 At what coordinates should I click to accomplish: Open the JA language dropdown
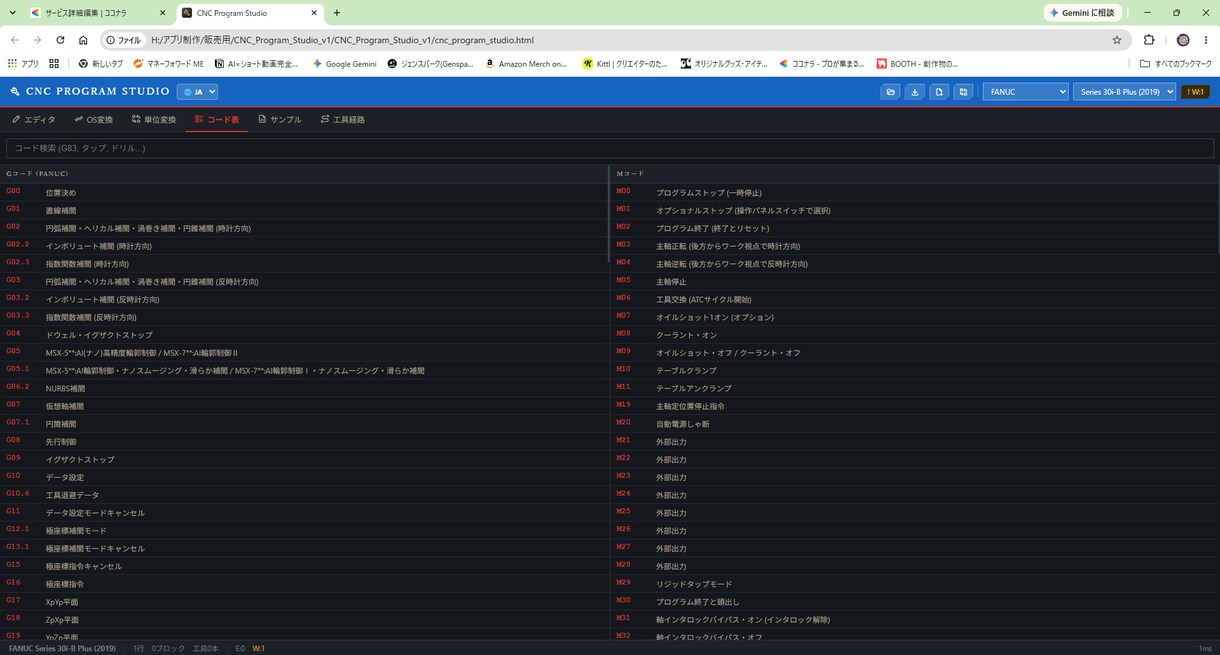[197, 91]
